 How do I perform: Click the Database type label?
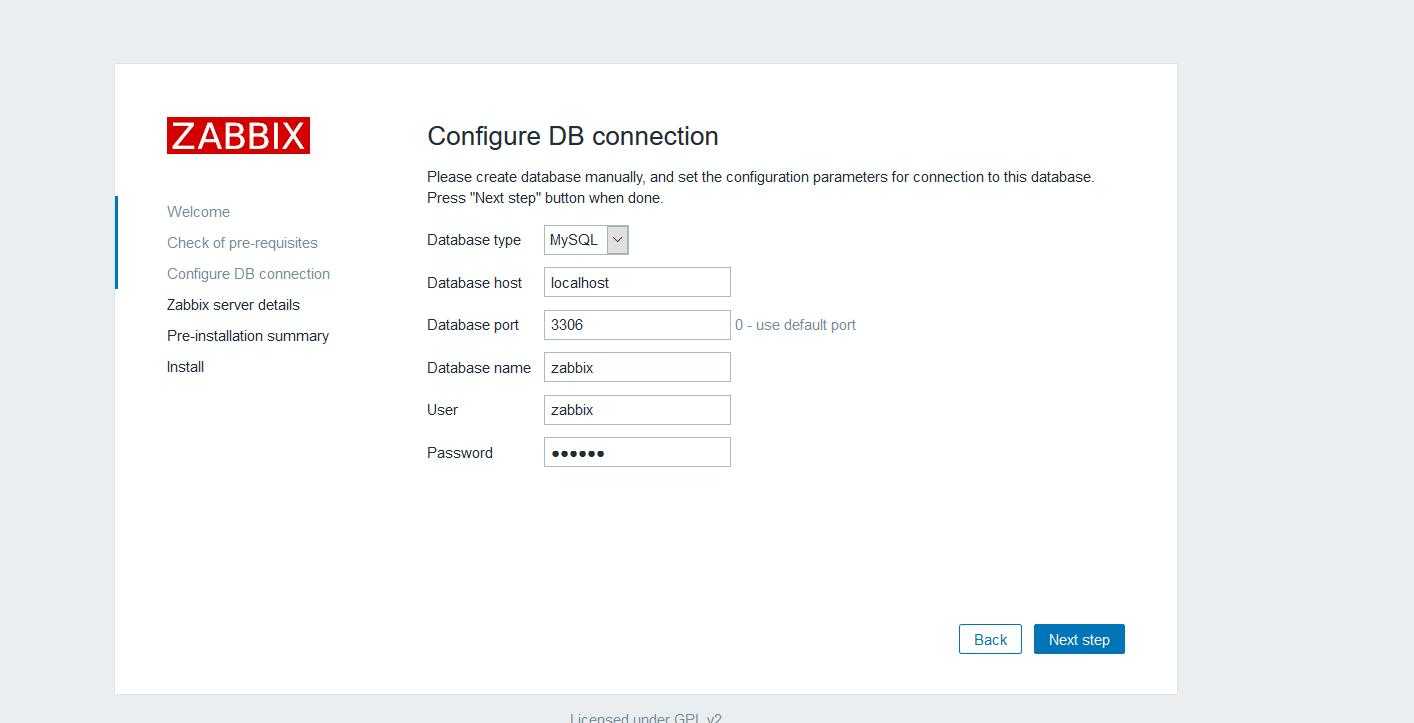(x=474, y=240)
